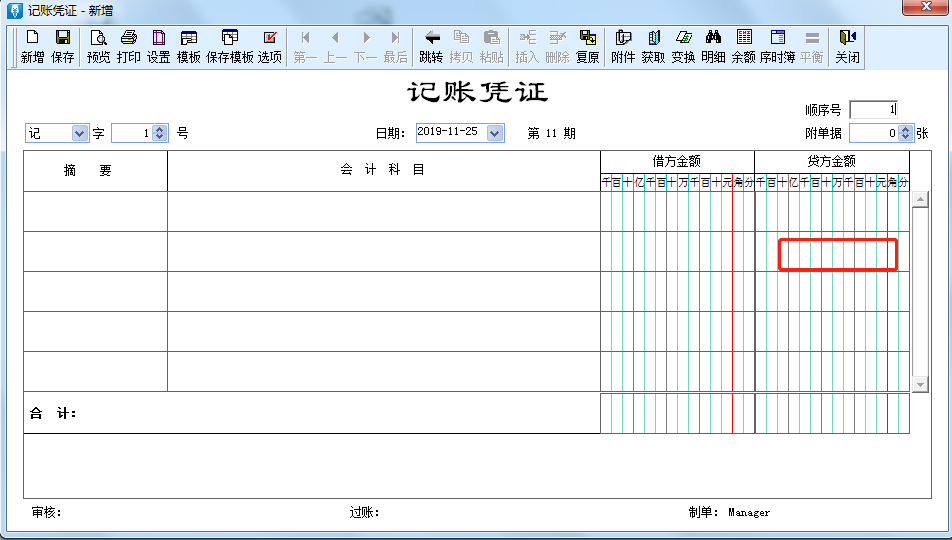Click the 审核 label
952x540 pixels.
(46, 513)
